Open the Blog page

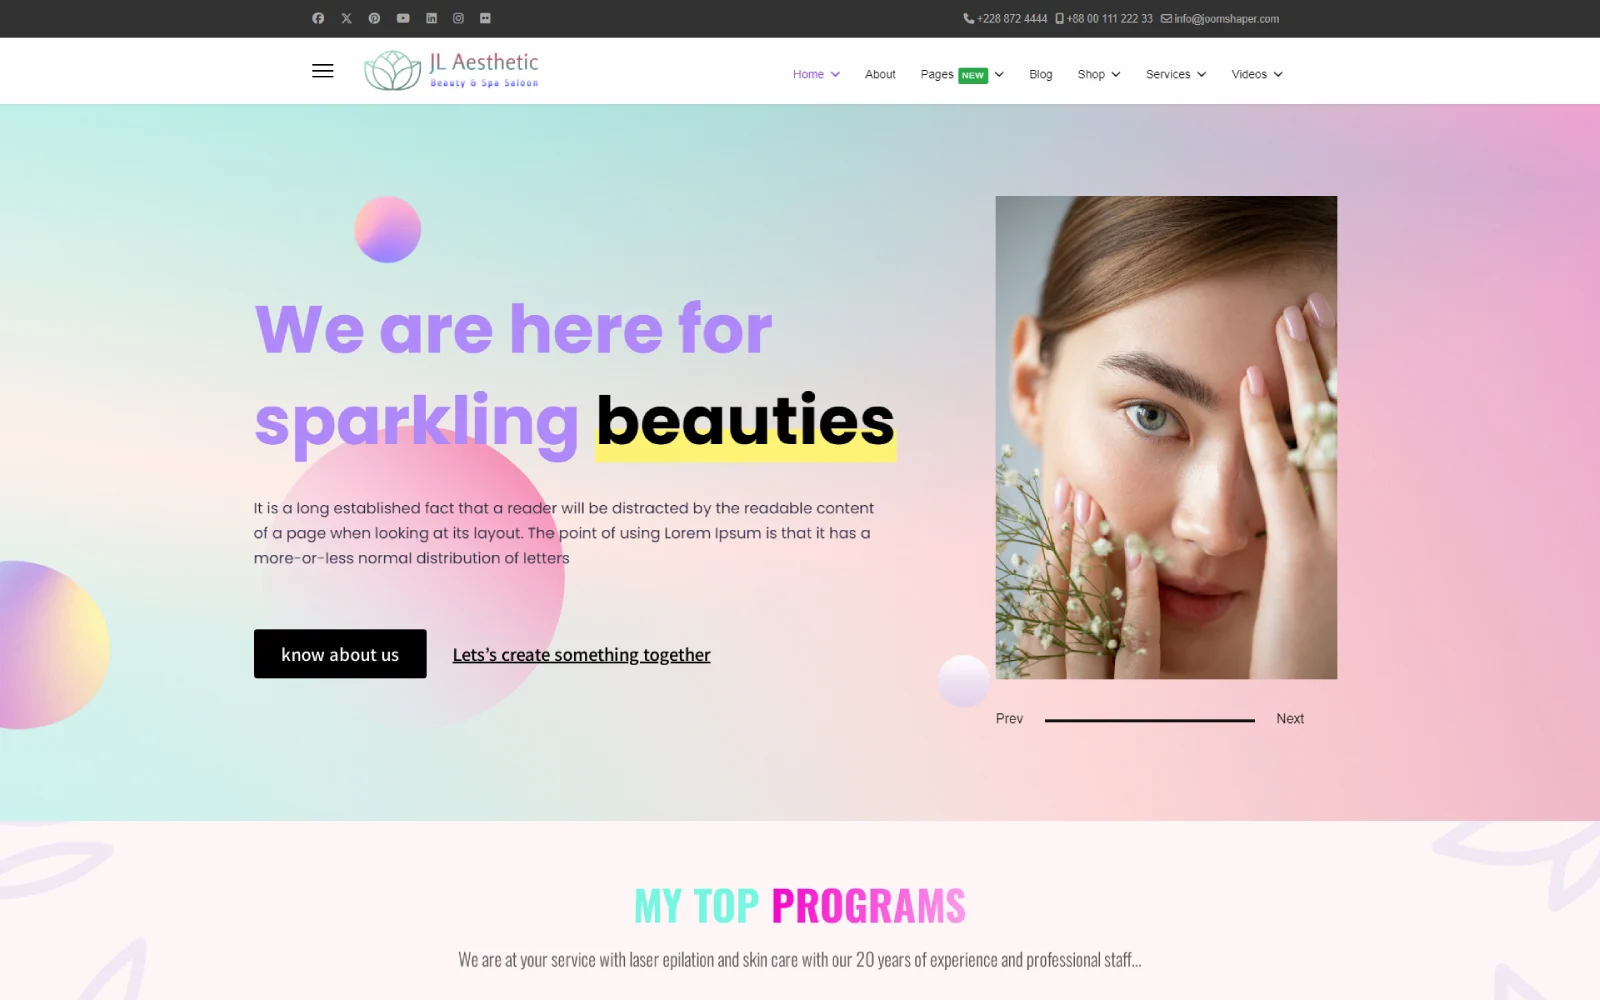(x=1040, y=74)
